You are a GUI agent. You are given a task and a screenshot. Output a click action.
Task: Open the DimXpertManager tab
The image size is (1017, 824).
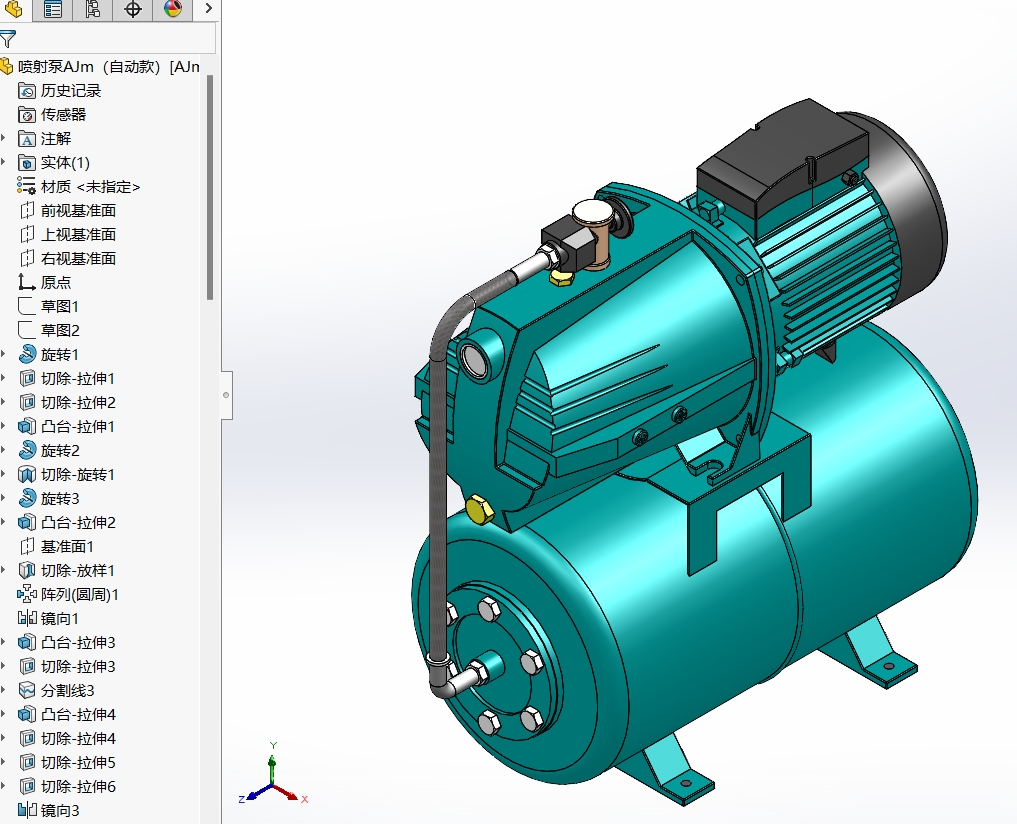tap(132, 9)
